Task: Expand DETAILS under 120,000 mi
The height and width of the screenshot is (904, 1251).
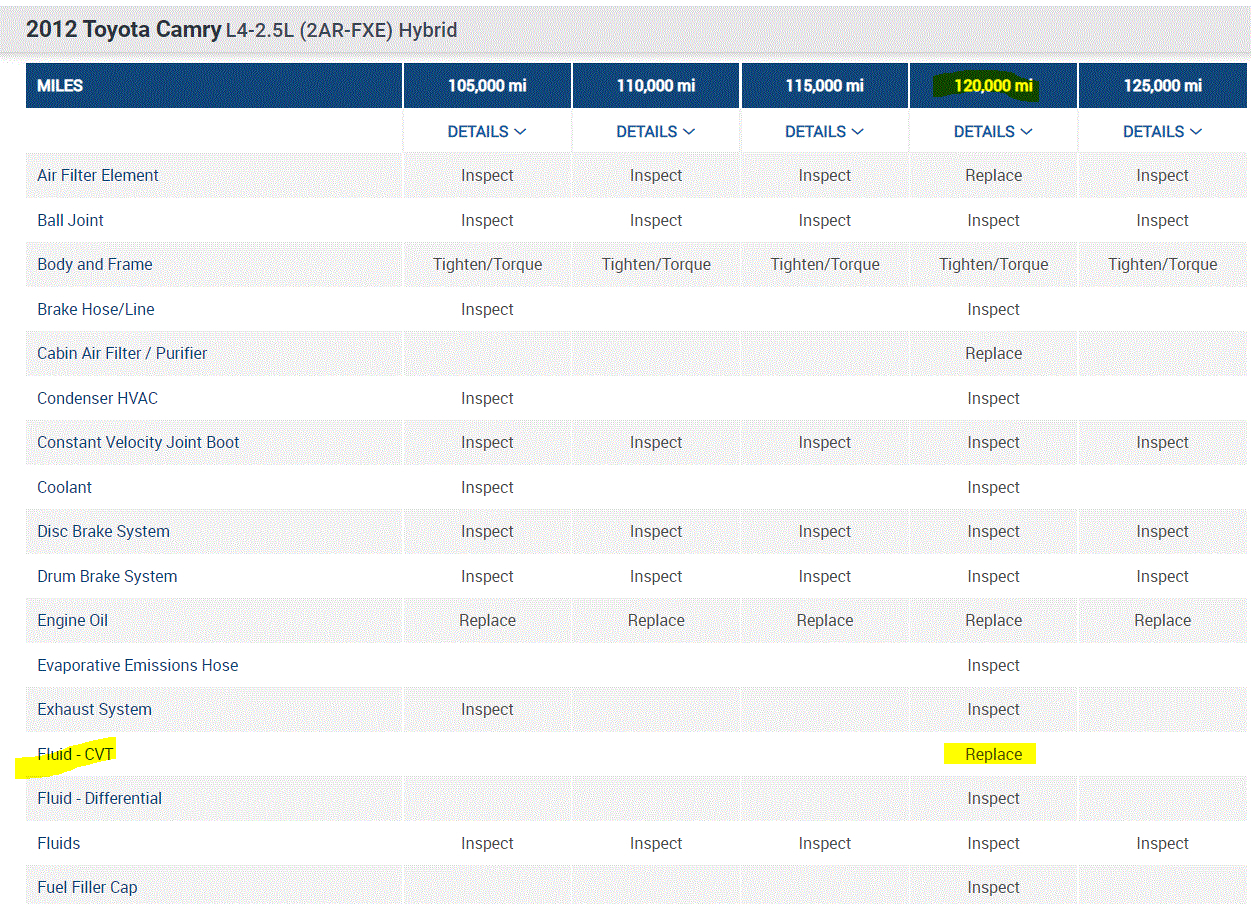Action: pyautogui.click(x=993, y=131)
